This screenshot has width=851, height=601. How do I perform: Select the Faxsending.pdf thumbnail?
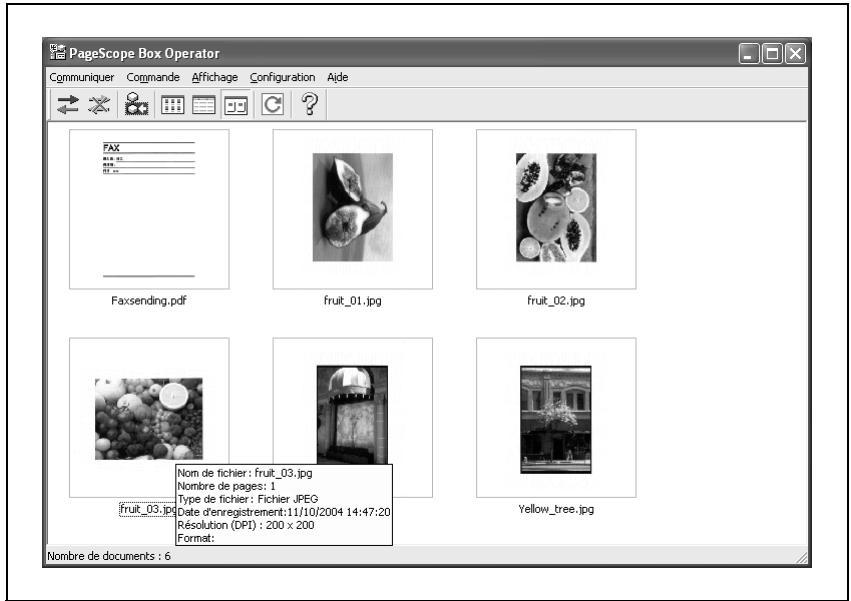149,209
